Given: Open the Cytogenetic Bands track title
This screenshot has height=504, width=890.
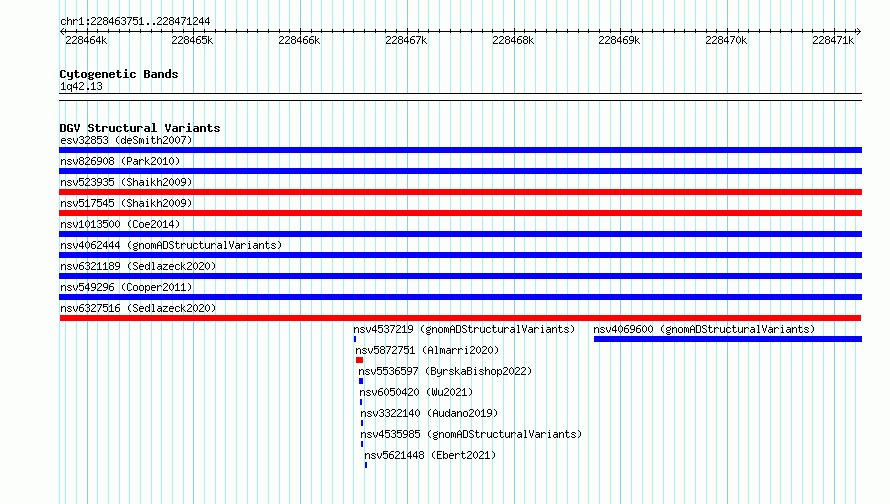Looking at the screenshot, I should click(119, 74).
